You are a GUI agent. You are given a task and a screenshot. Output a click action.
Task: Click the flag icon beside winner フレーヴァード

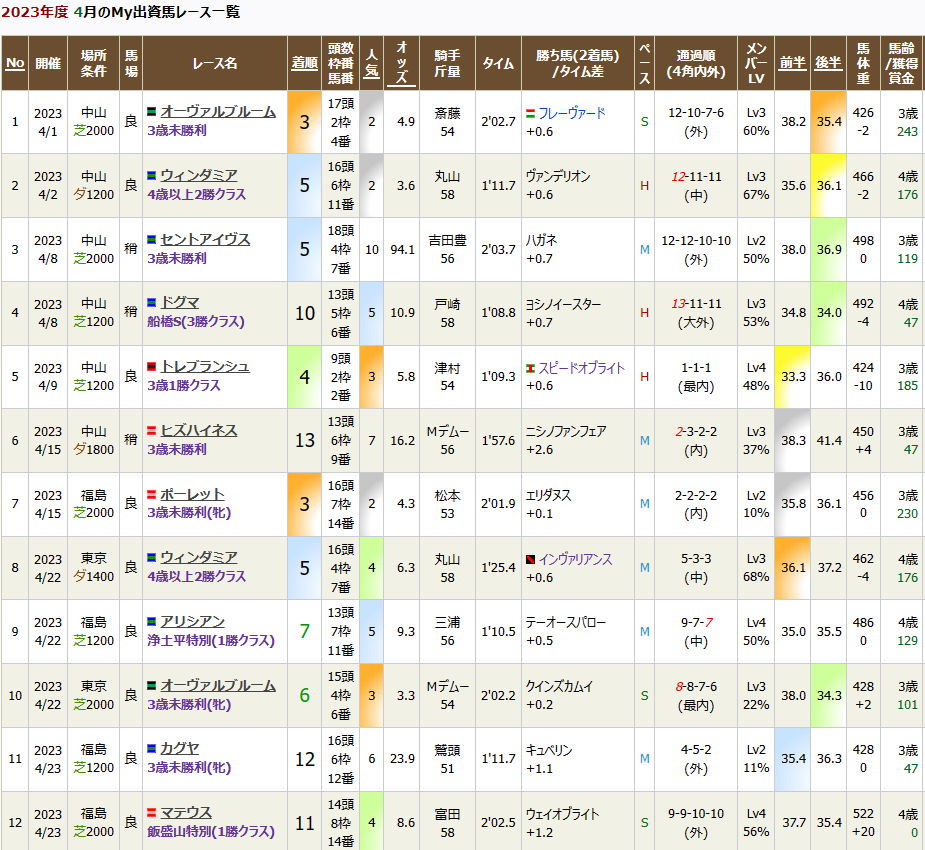click(x=530, y=114)
